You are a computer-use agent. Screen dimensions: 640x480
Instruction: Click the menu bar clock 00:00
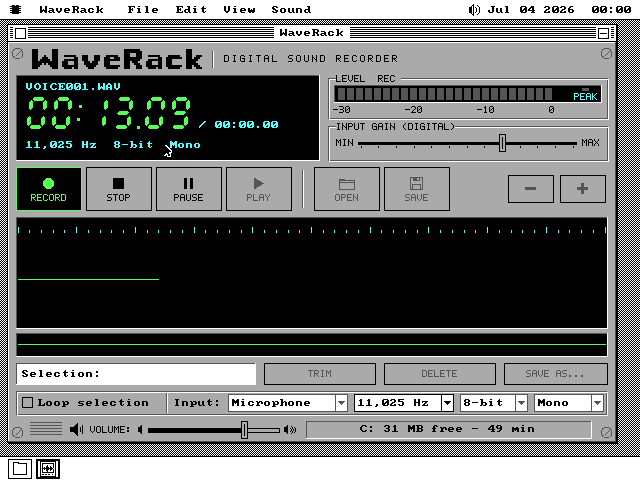click(x=611, y=9)
